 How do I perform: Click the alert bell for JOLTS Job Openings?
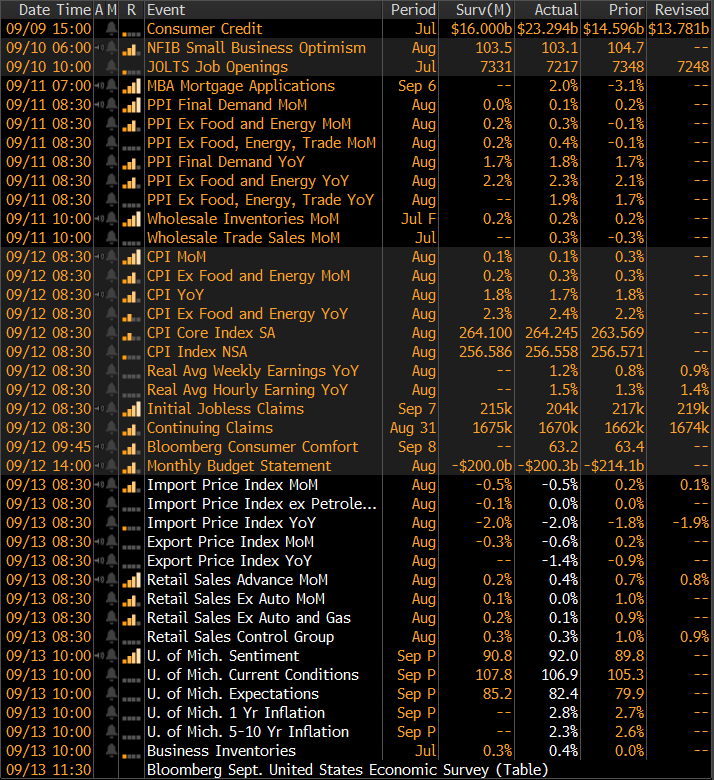112,67
